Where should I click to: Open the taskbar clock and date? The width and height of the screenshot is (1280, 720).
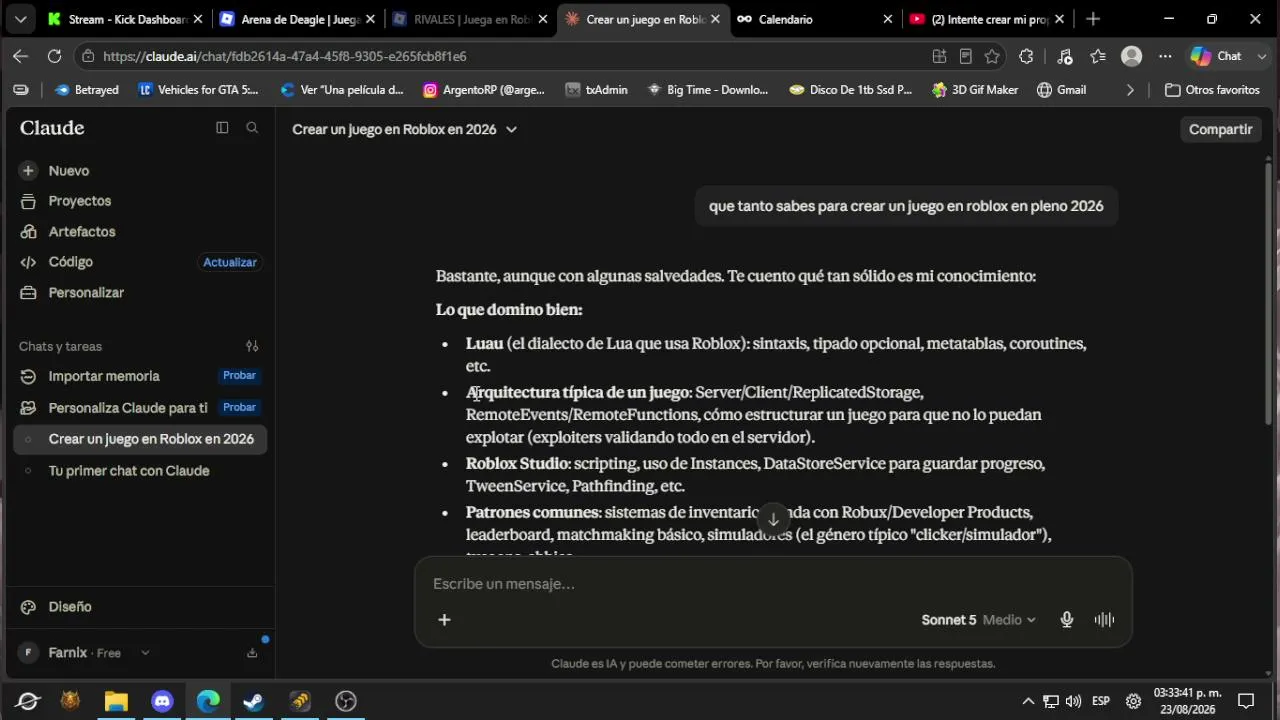1188,701
